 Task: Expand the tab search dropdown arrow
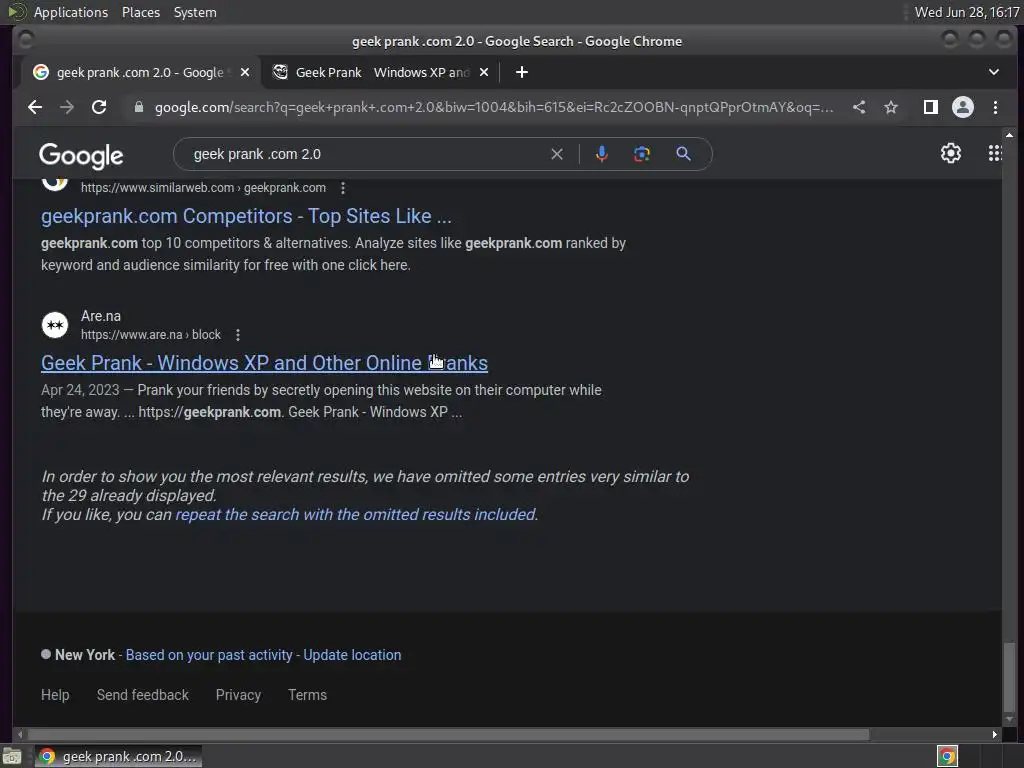[x=994, y=72]
